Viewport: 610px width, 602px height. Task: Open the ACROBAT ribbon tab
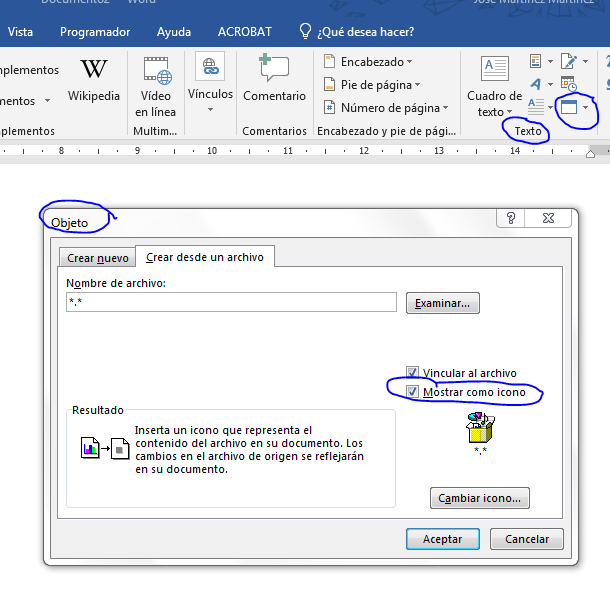tap(245, 32)
